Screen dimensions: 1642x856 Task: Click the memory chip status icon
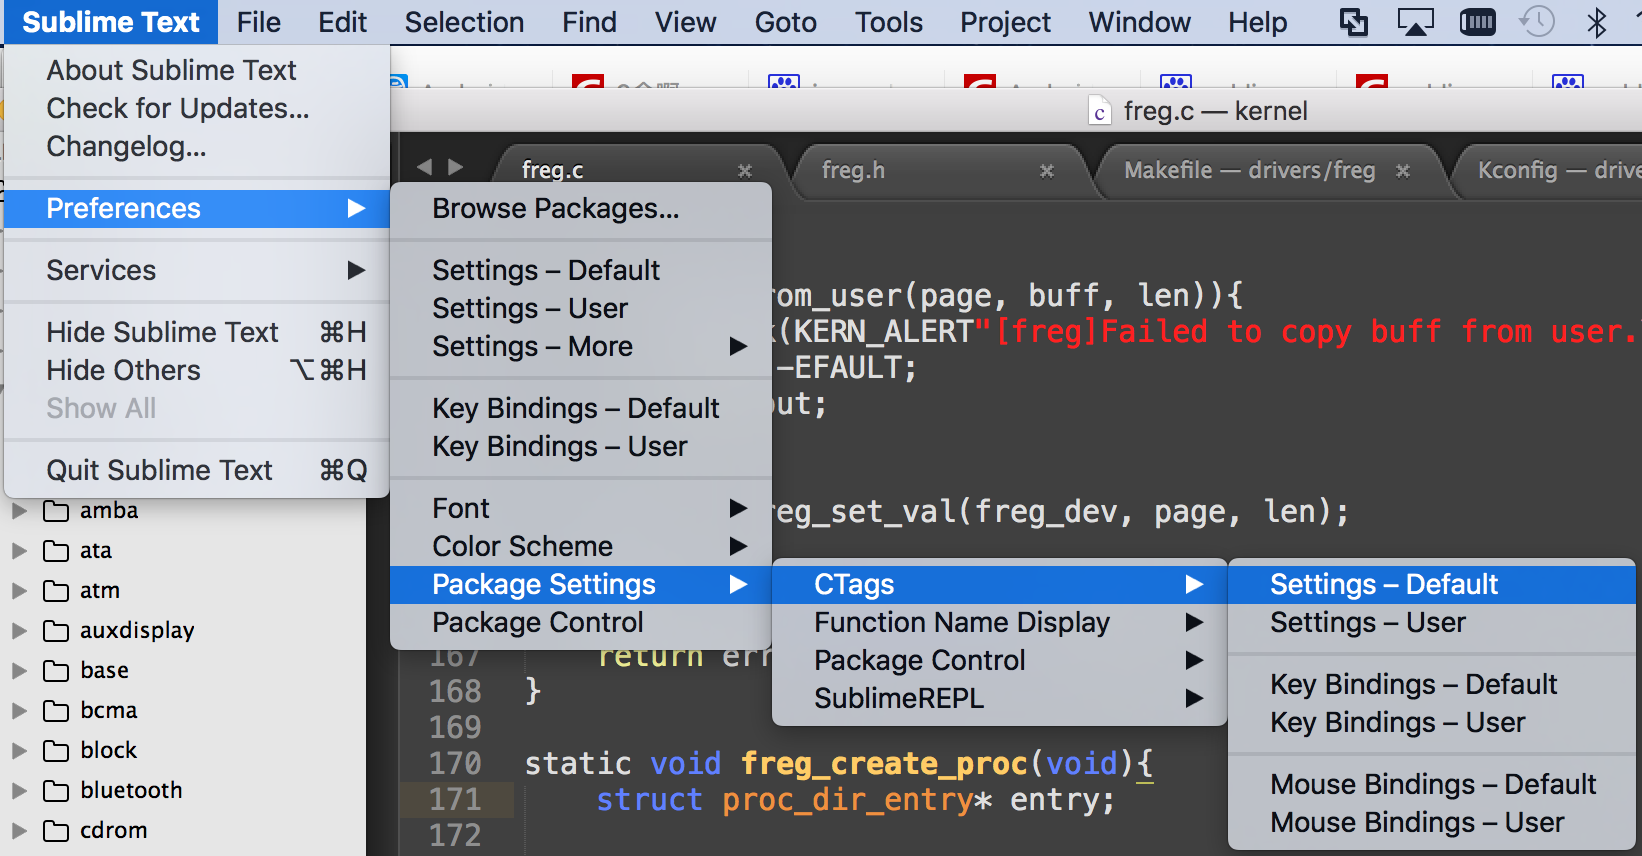pos(1477,22)
